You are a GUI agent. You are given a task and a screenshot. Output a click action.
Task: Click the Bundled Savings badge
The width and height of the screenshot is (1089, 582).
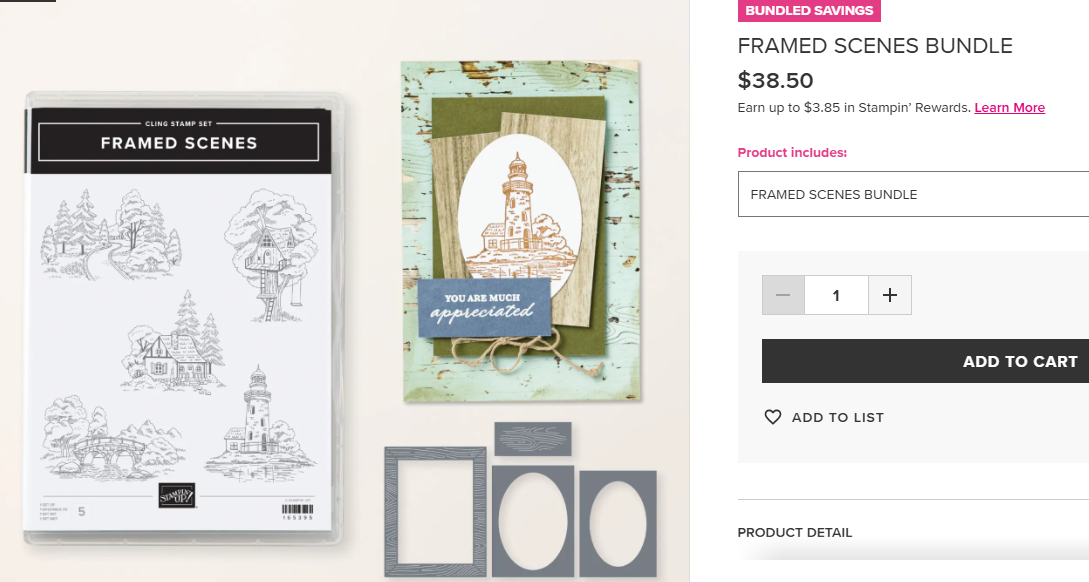[809, 10]
